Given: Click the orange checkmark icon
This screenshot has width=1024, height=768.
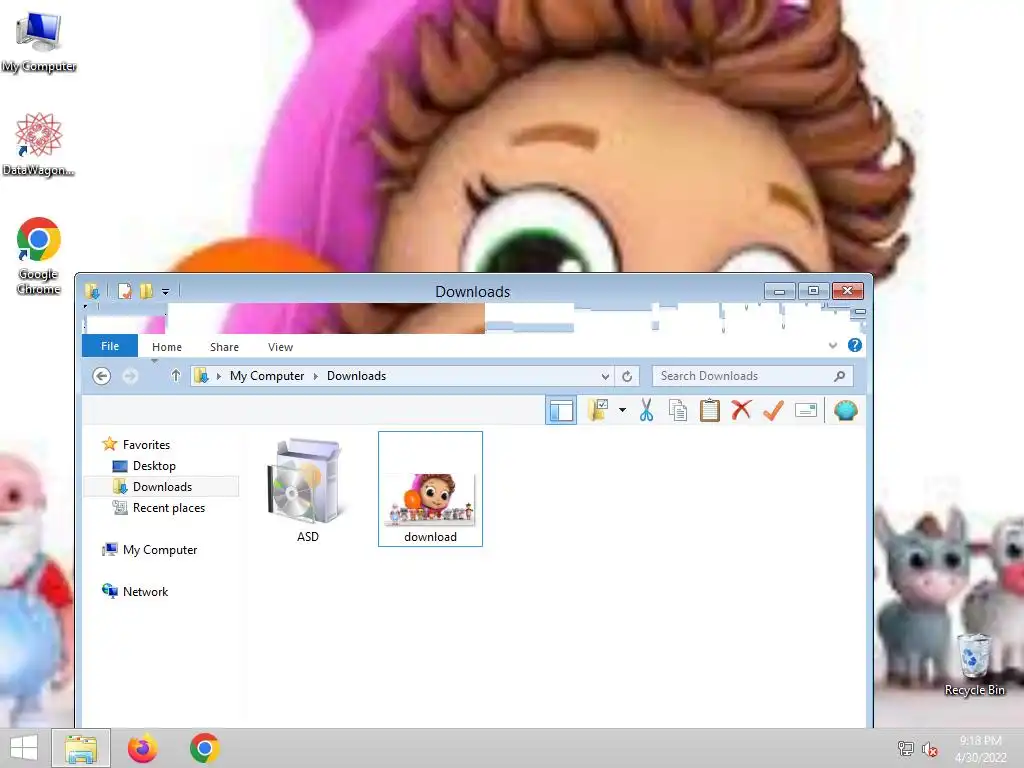Looking at the screenshot, I should click(773, 411).
